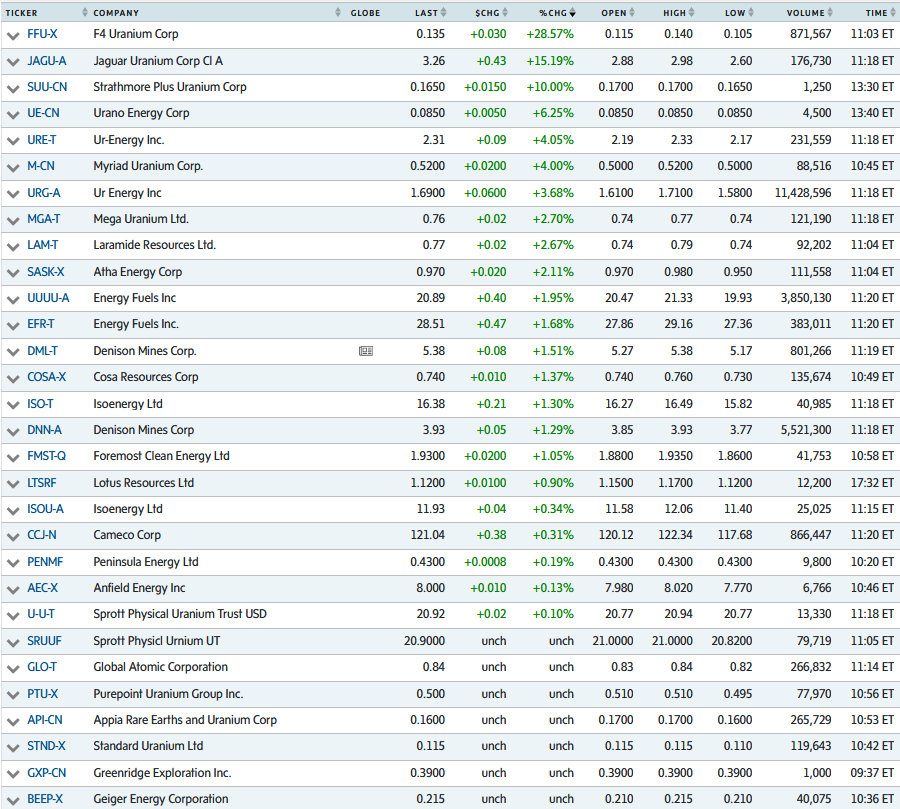Open the SASK-X ticker link
Viewport: 900px width, 809px height.
pyautogui.click(x=46, y=272)
